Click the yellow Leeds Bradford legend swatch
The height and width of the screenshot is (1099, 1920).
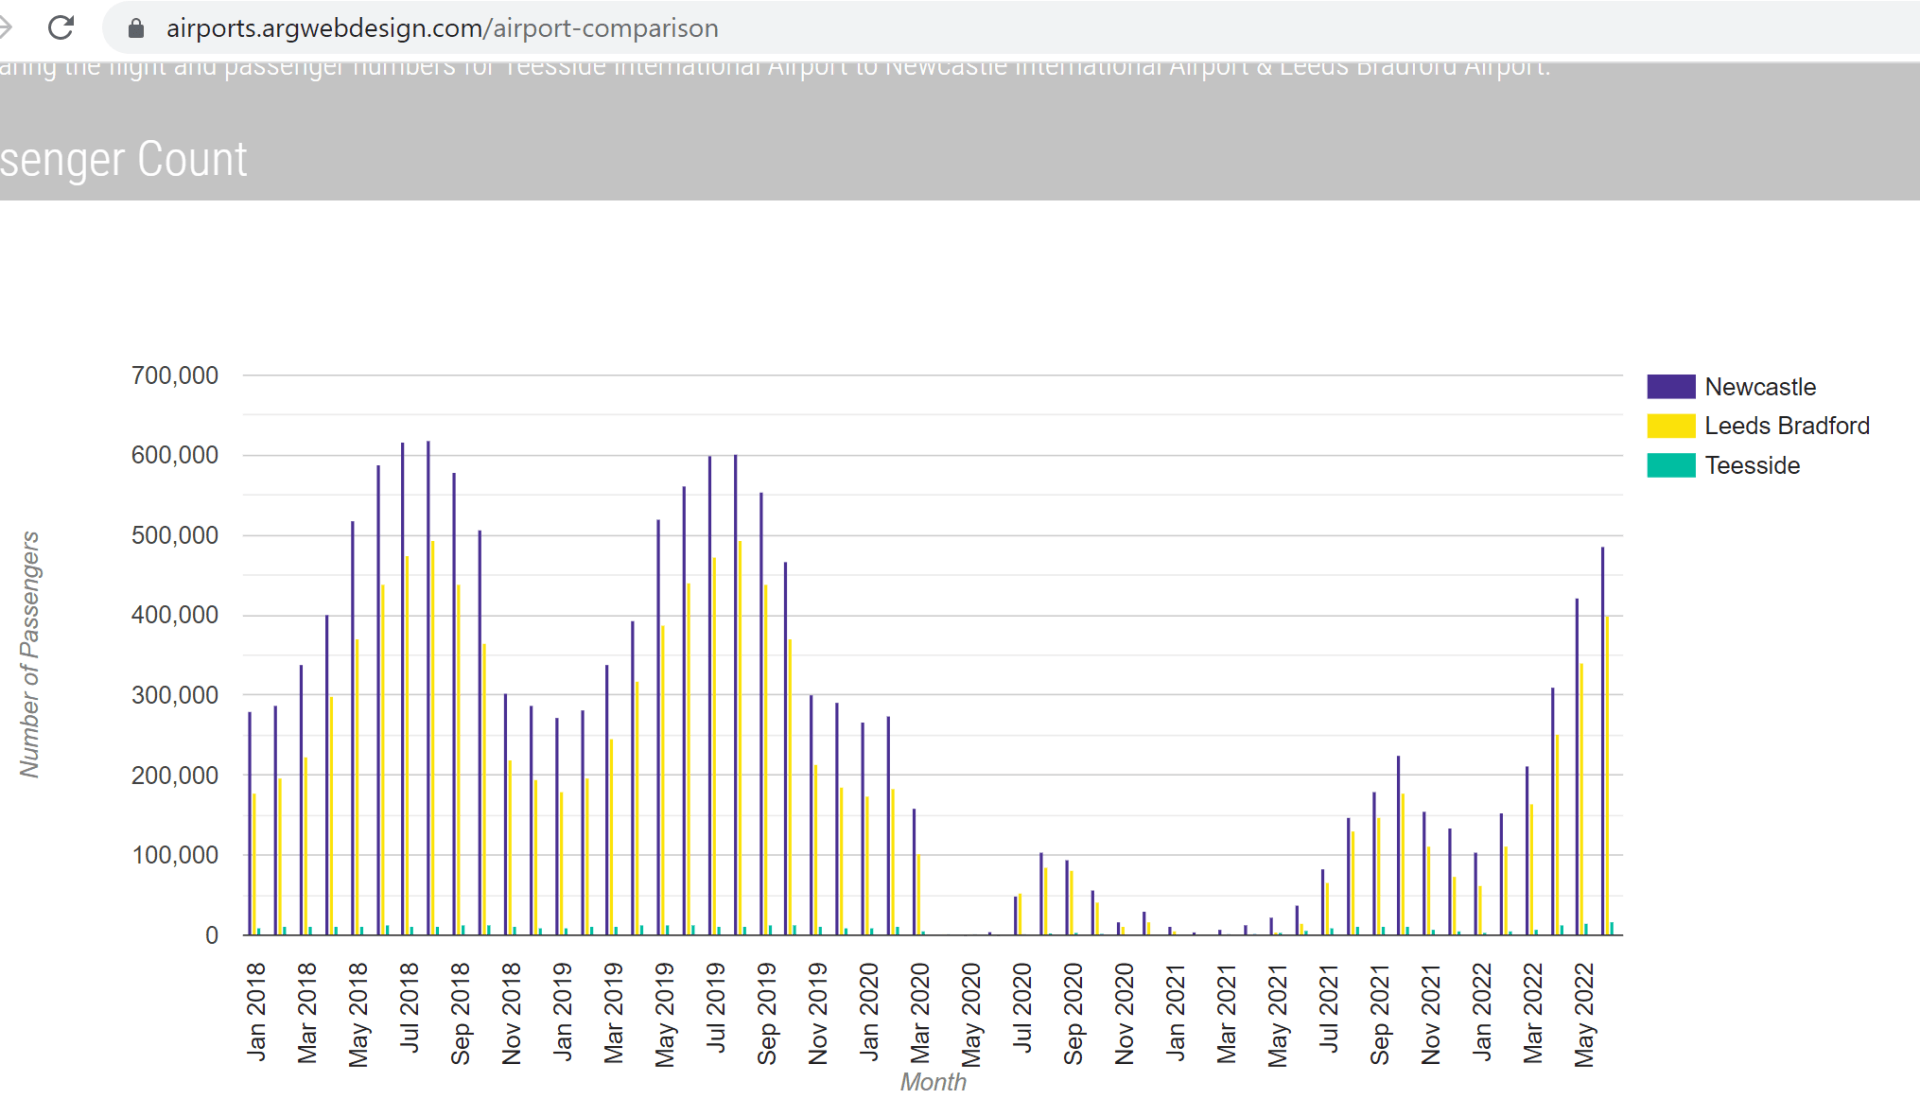tap(1670, 426)
